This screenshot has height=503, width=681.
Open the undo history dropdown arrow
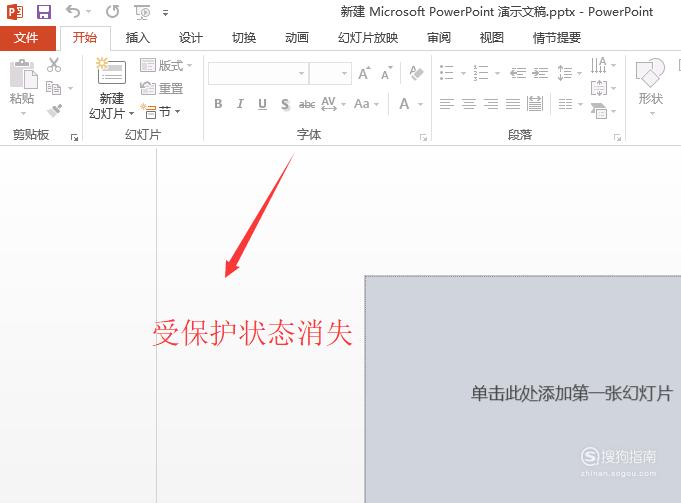point(89,12)
